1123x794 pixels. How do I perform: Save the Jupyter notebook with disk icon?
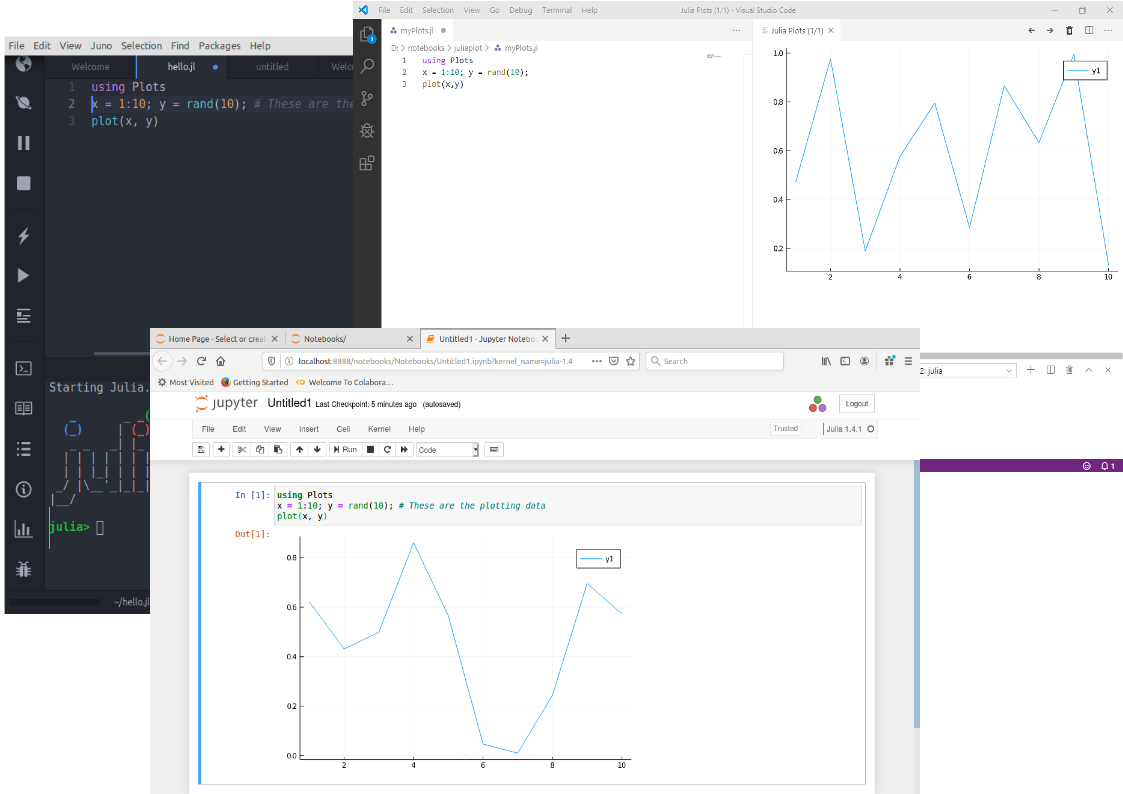(x=201, y=450)
